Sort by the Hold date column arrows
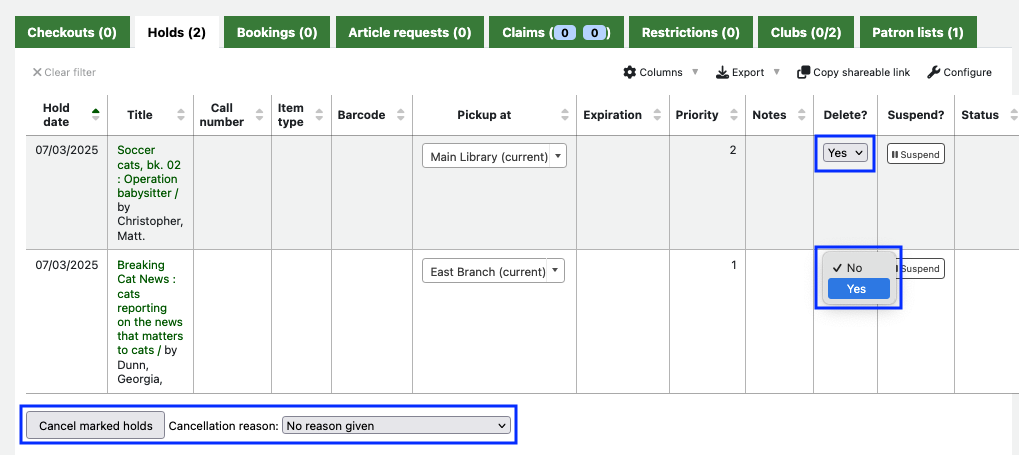Image resolution: width=1019 pixels, height=455 pixels. tap(95, 115)
